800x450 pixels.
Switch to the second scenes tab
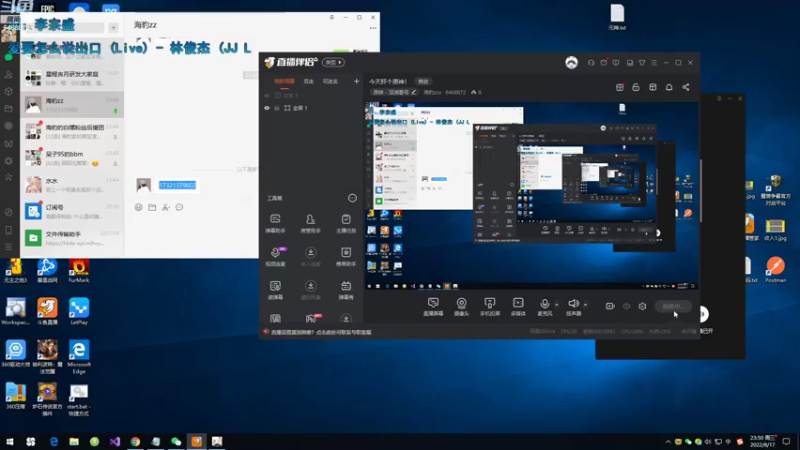[309, 81]
